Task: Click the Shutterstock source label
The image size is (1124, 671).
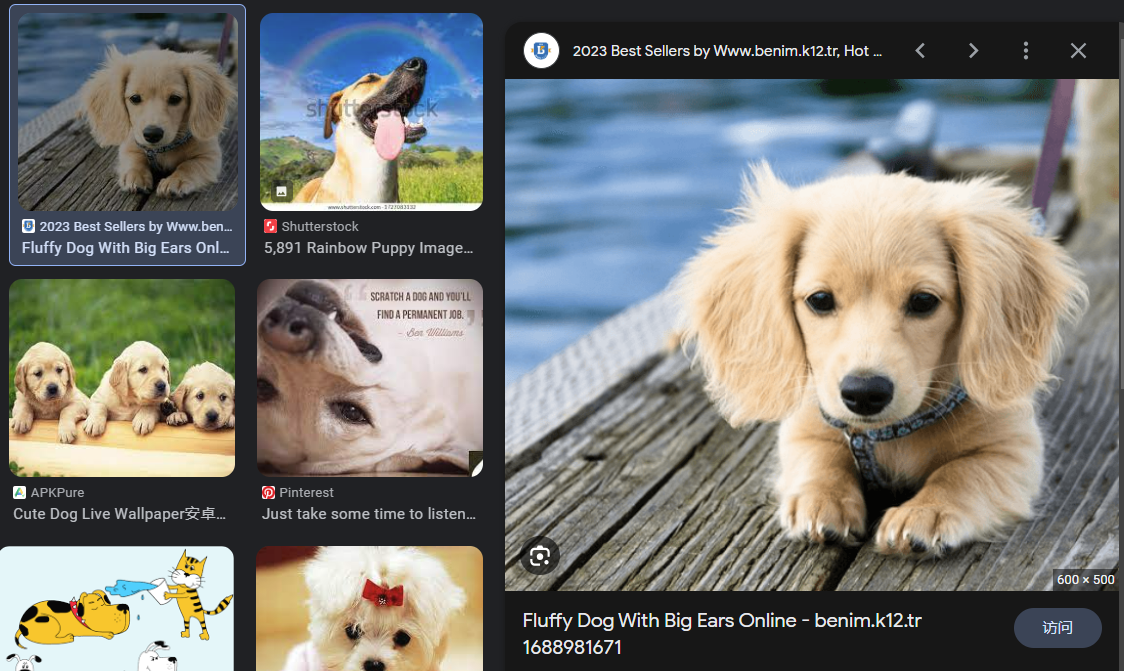Action: click(320, 227)
